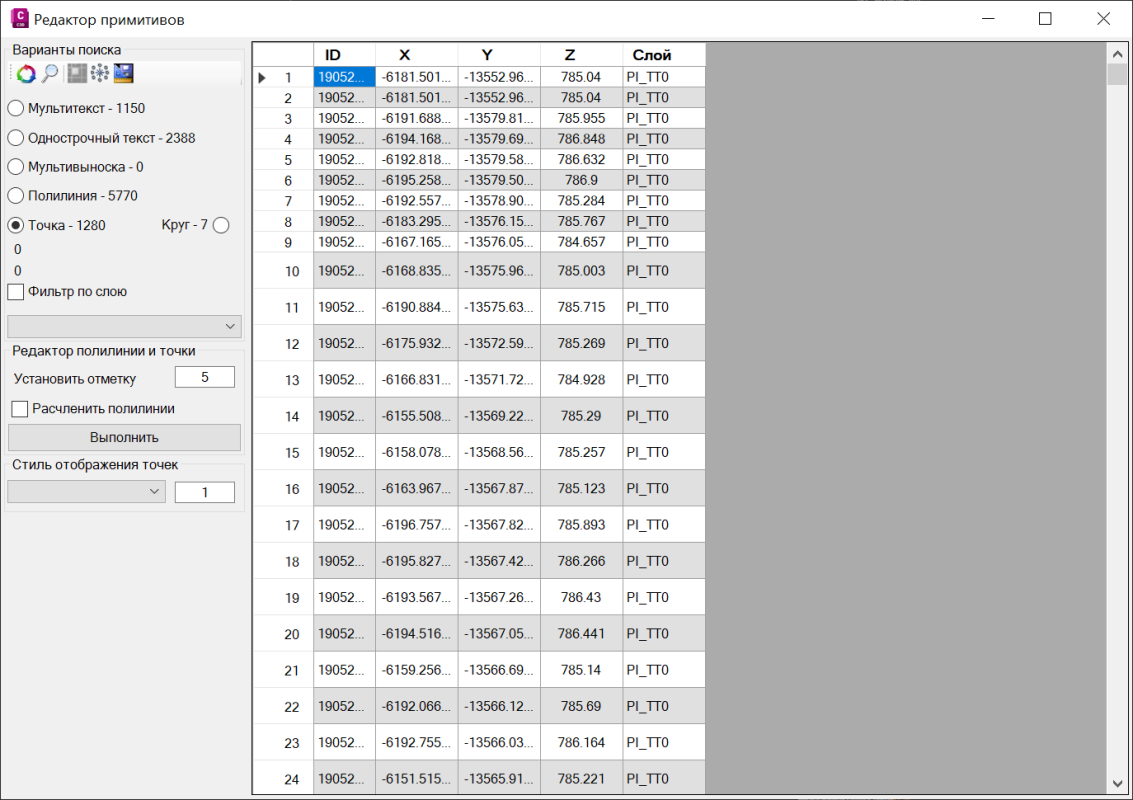
Task: Click the Установить отметку input field
Action: point(204,377)
